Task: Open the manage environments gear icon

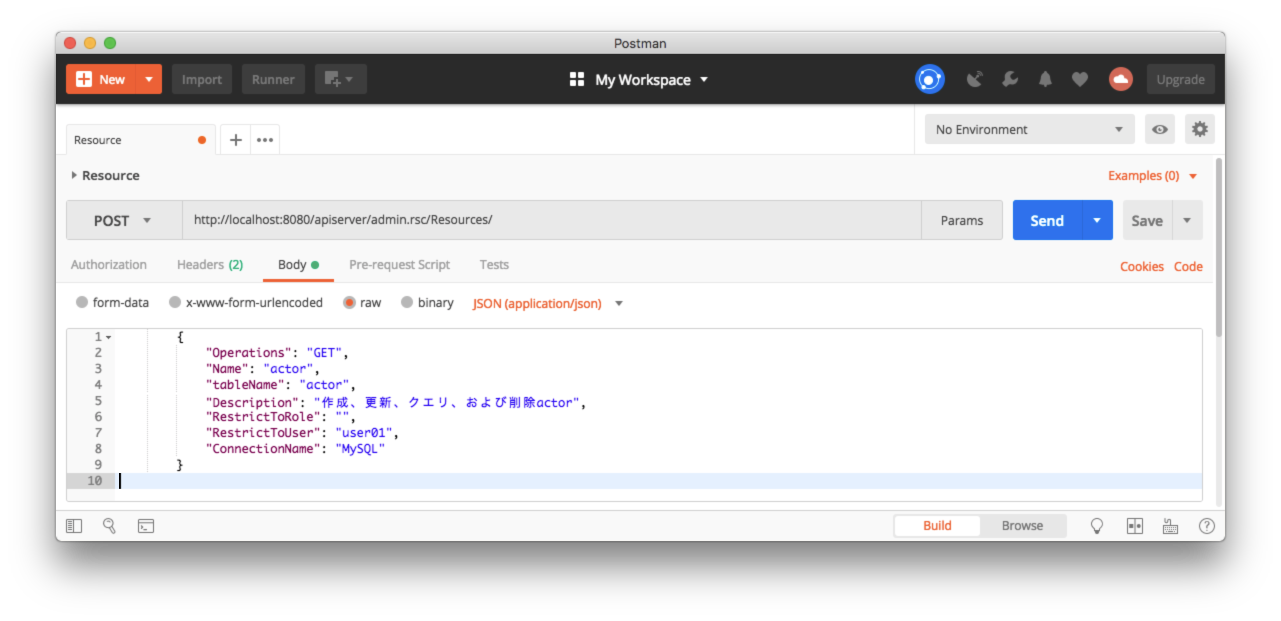Action: [x=1200, y=130]
